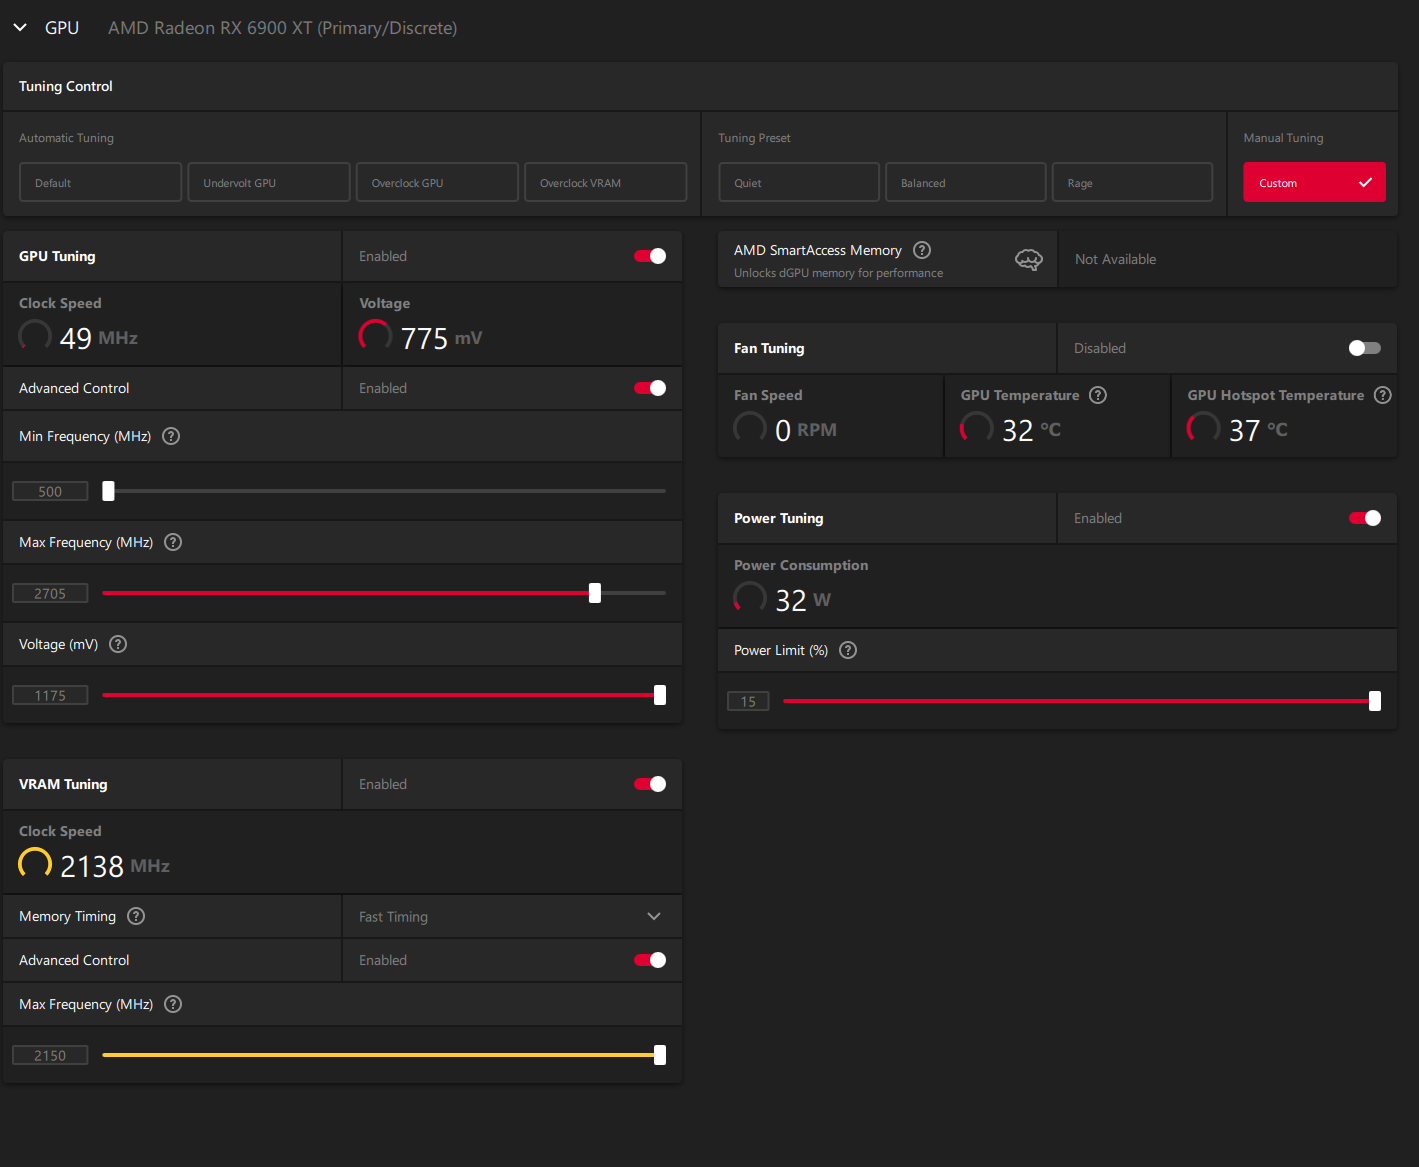1419x1167 pixels.
Task: Click the GPU voltage gauge
Action: [375, 335]
